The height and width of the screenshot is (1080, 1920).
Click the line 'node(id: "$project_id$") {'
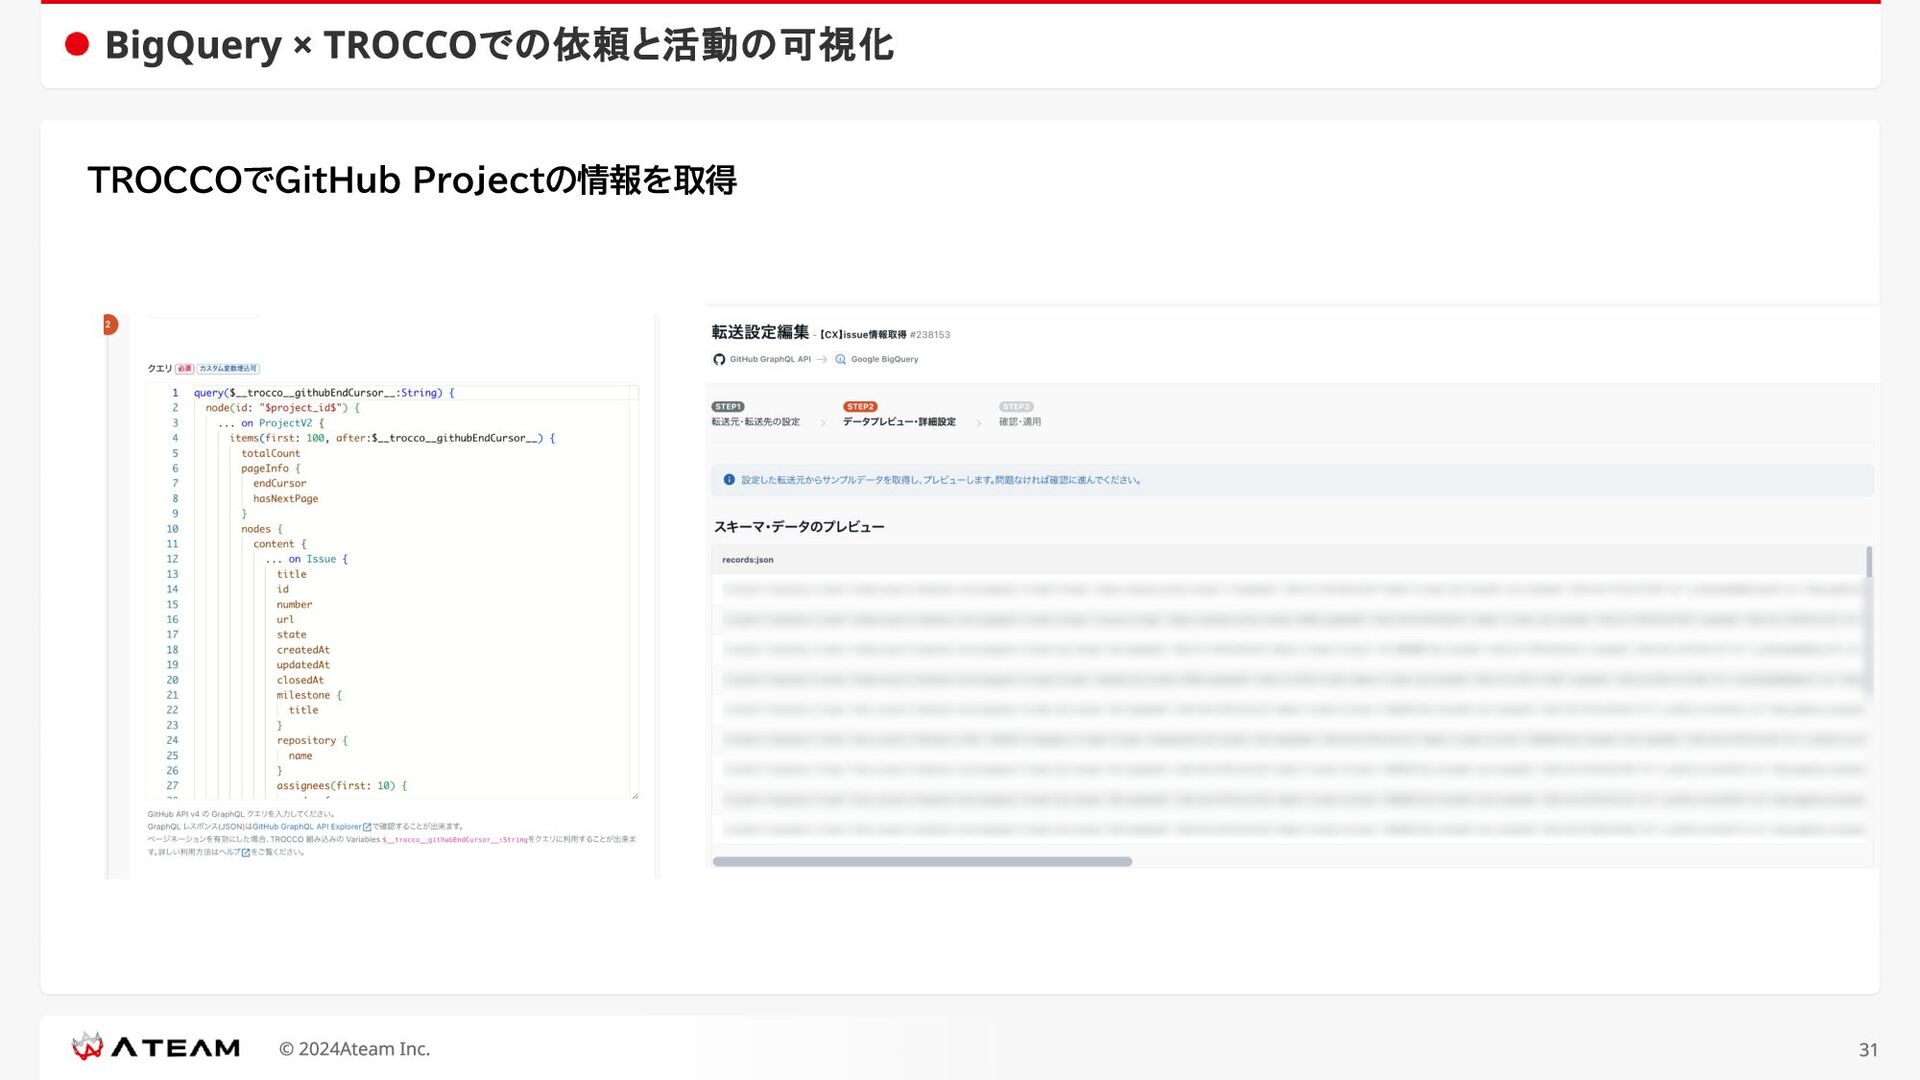click(283, 408)
